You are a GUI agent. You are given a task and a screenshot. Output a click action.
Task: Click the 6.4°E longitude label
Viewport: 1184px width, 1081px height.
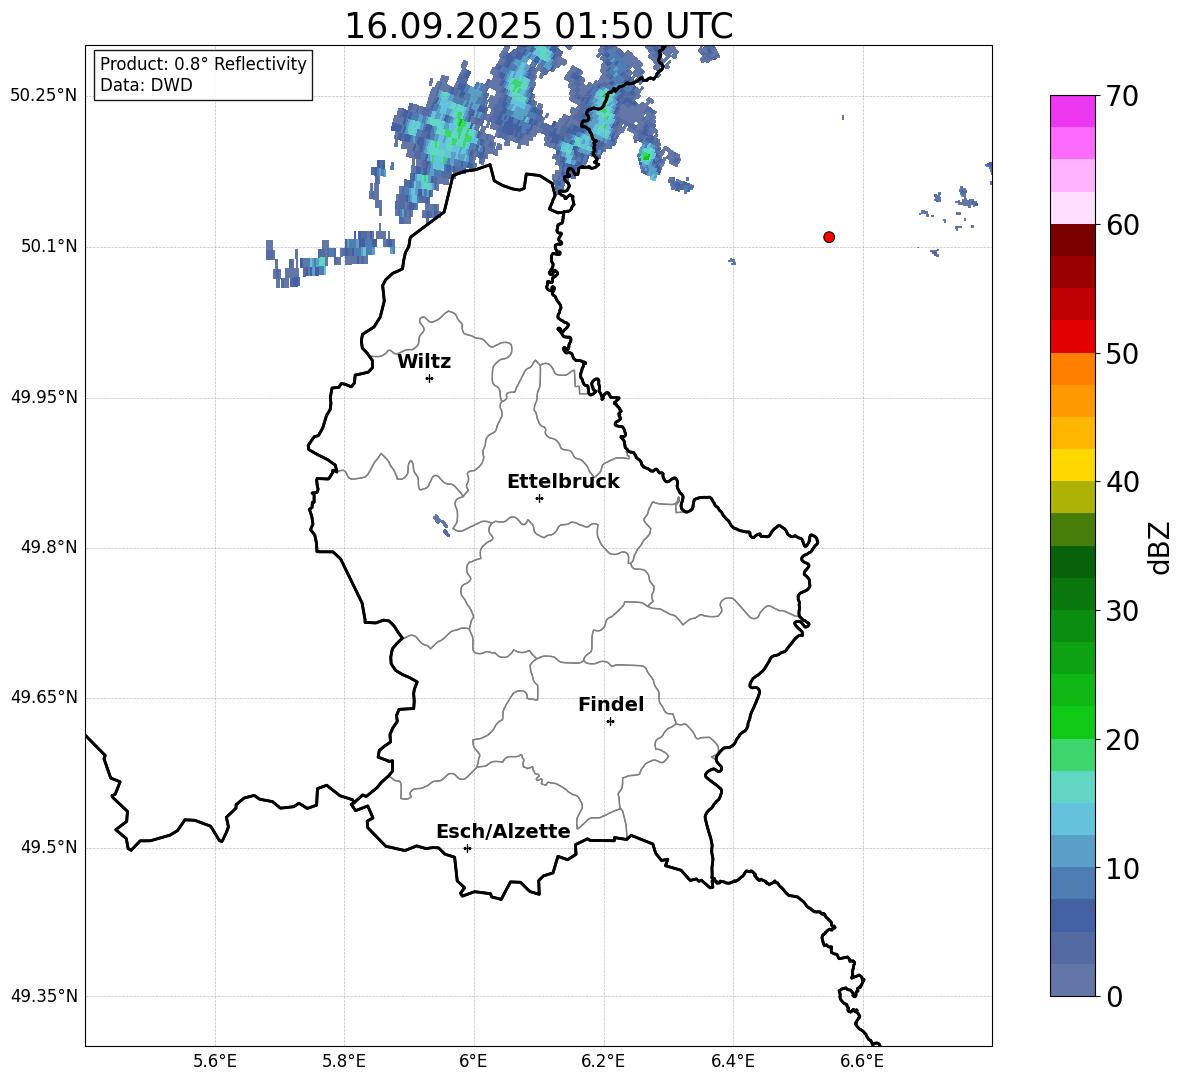coord(732,1061)
